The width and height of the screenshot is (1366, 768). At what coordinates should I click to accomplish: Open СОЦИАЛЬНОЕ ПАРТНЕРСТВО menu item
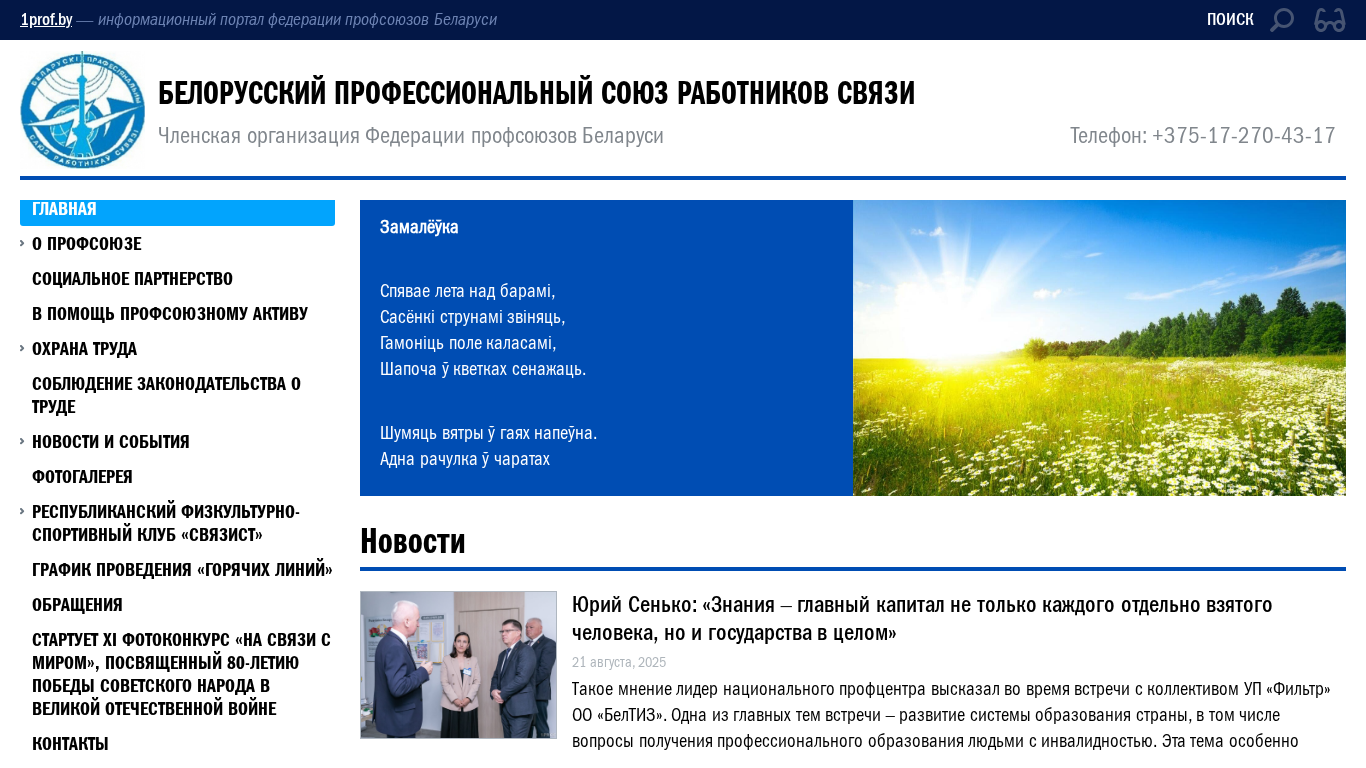coord(132,279)
